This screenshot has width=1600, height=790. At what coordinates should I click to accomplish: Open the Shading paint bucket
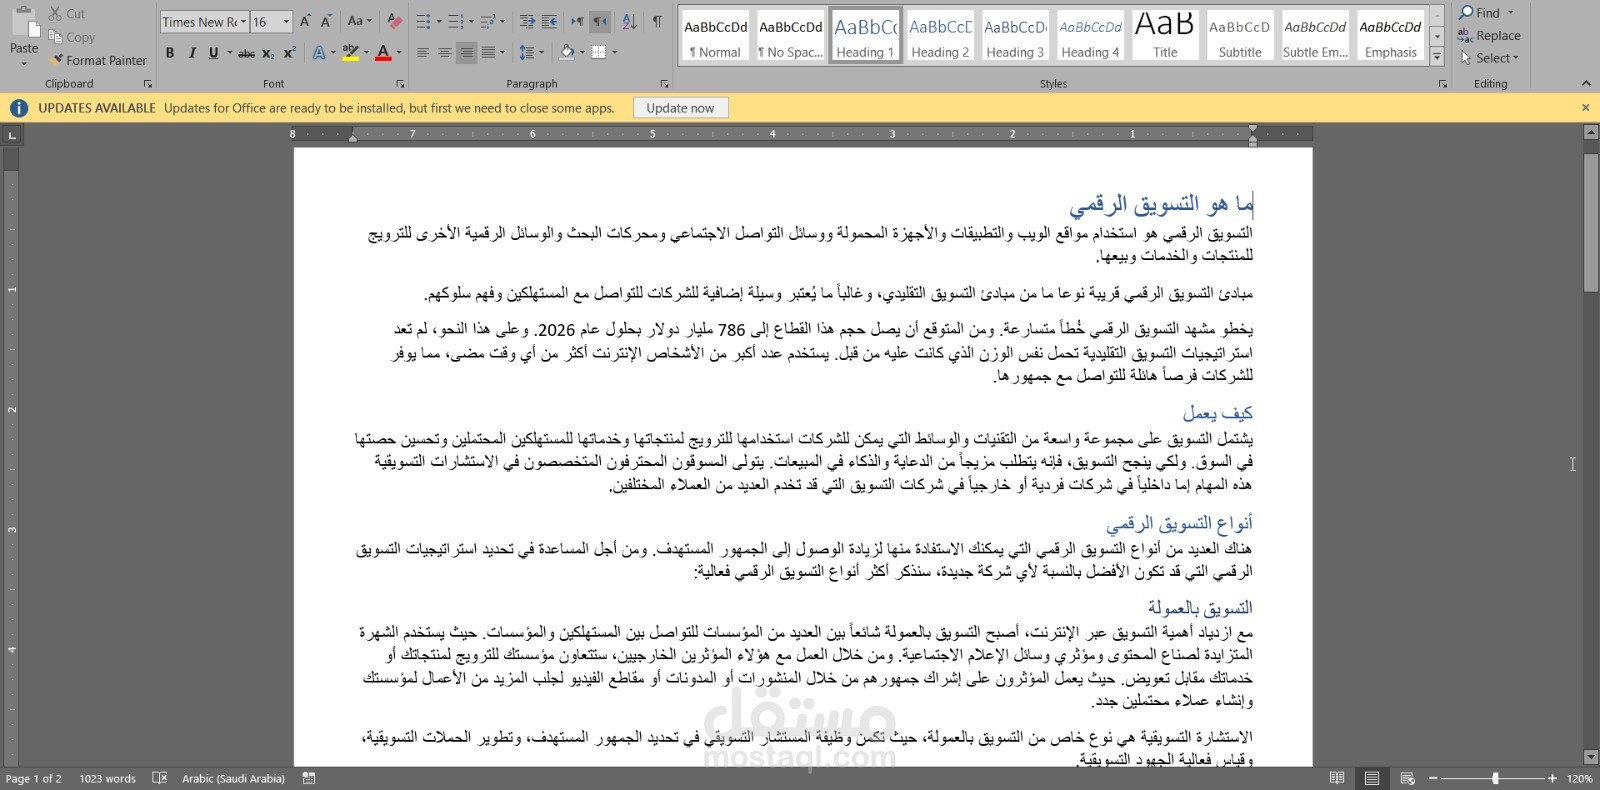pos(567,52)
